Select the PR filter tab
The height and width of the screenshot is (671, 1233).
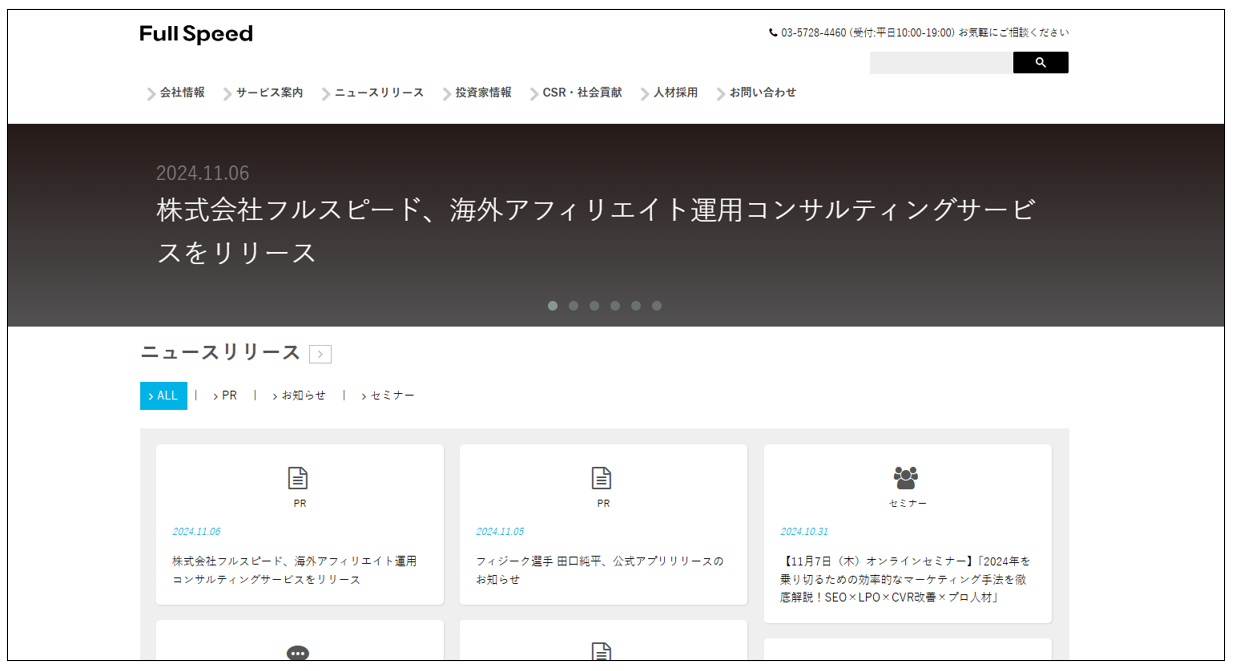tap(226, 396)
